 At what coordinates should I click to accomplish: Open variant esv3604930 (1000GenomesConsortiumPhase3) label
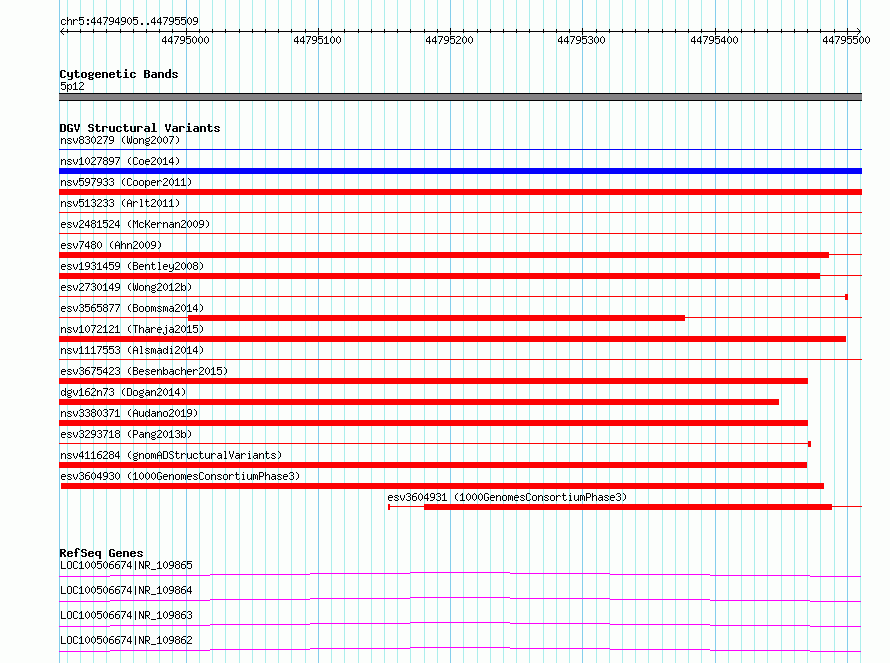tap(180, 476)
